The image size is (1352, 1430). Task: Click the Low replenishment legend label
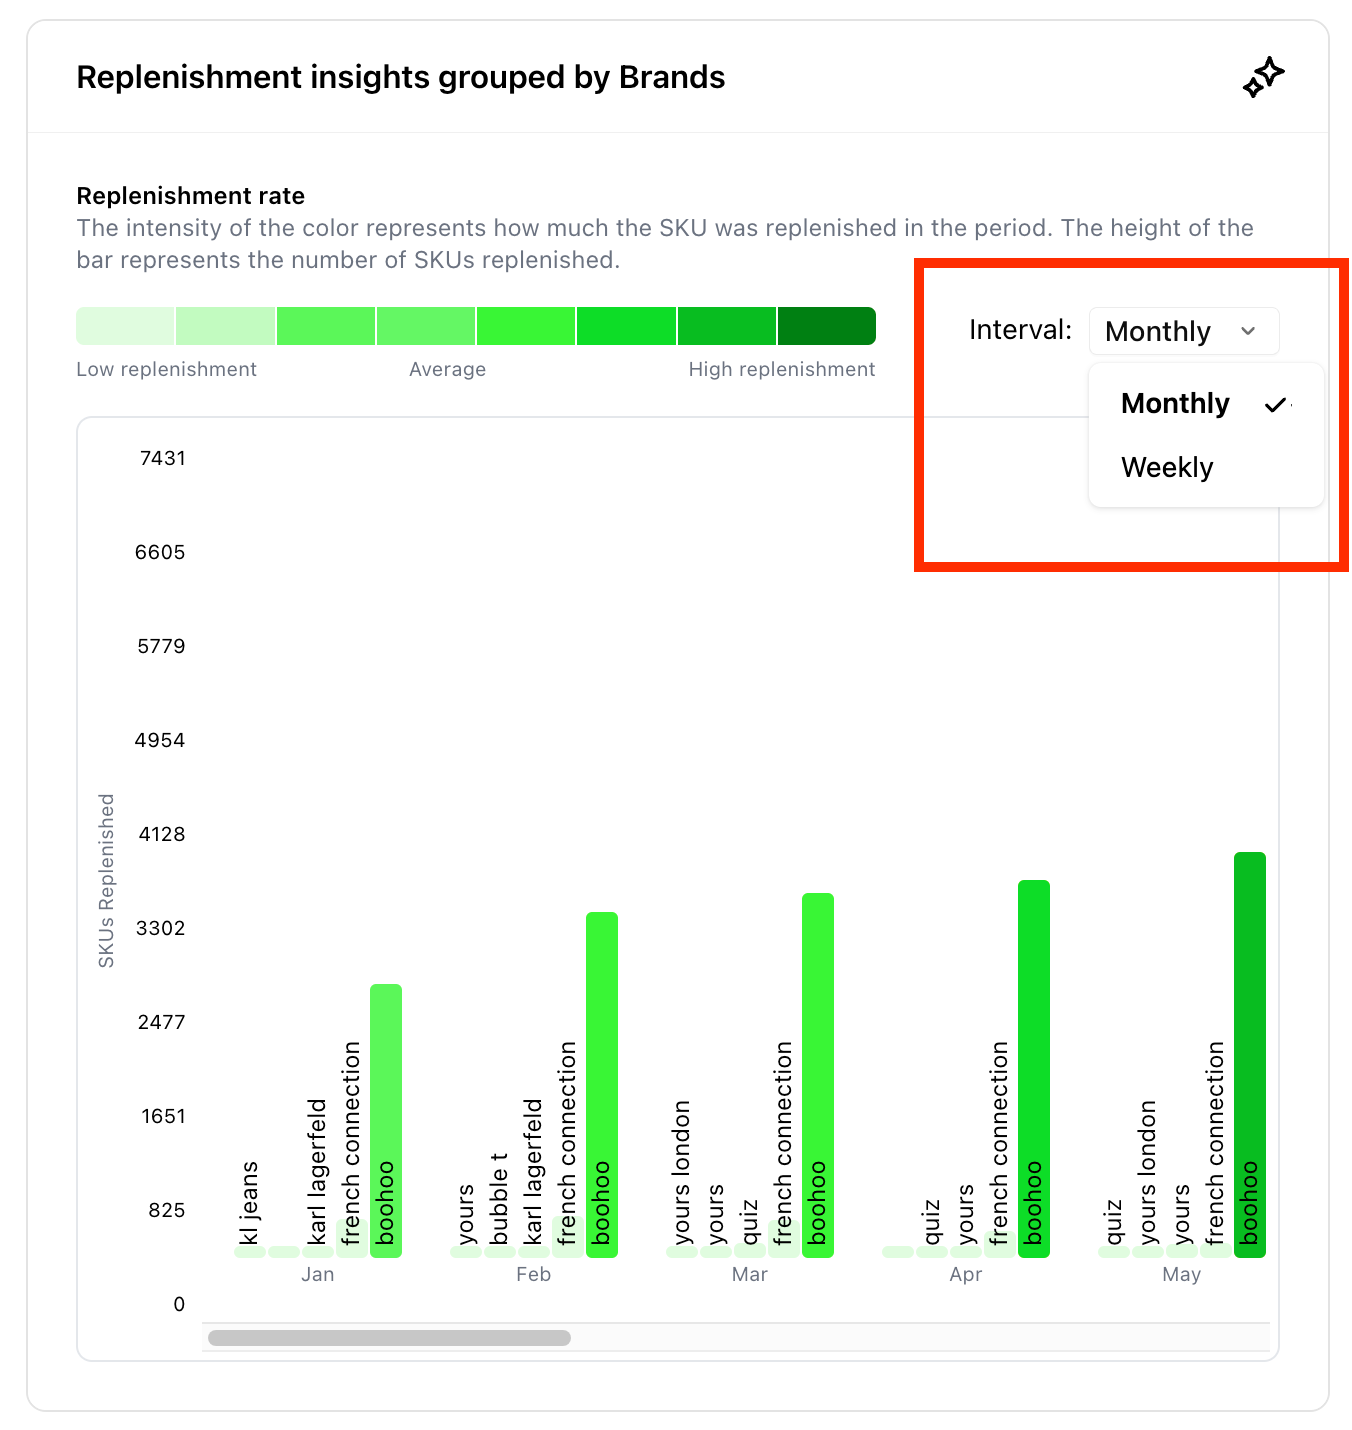166,369
